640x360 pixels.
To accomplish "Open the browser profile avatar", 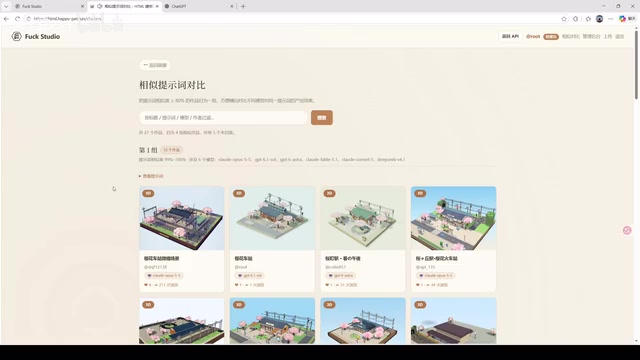I will (x=599, y=19).
